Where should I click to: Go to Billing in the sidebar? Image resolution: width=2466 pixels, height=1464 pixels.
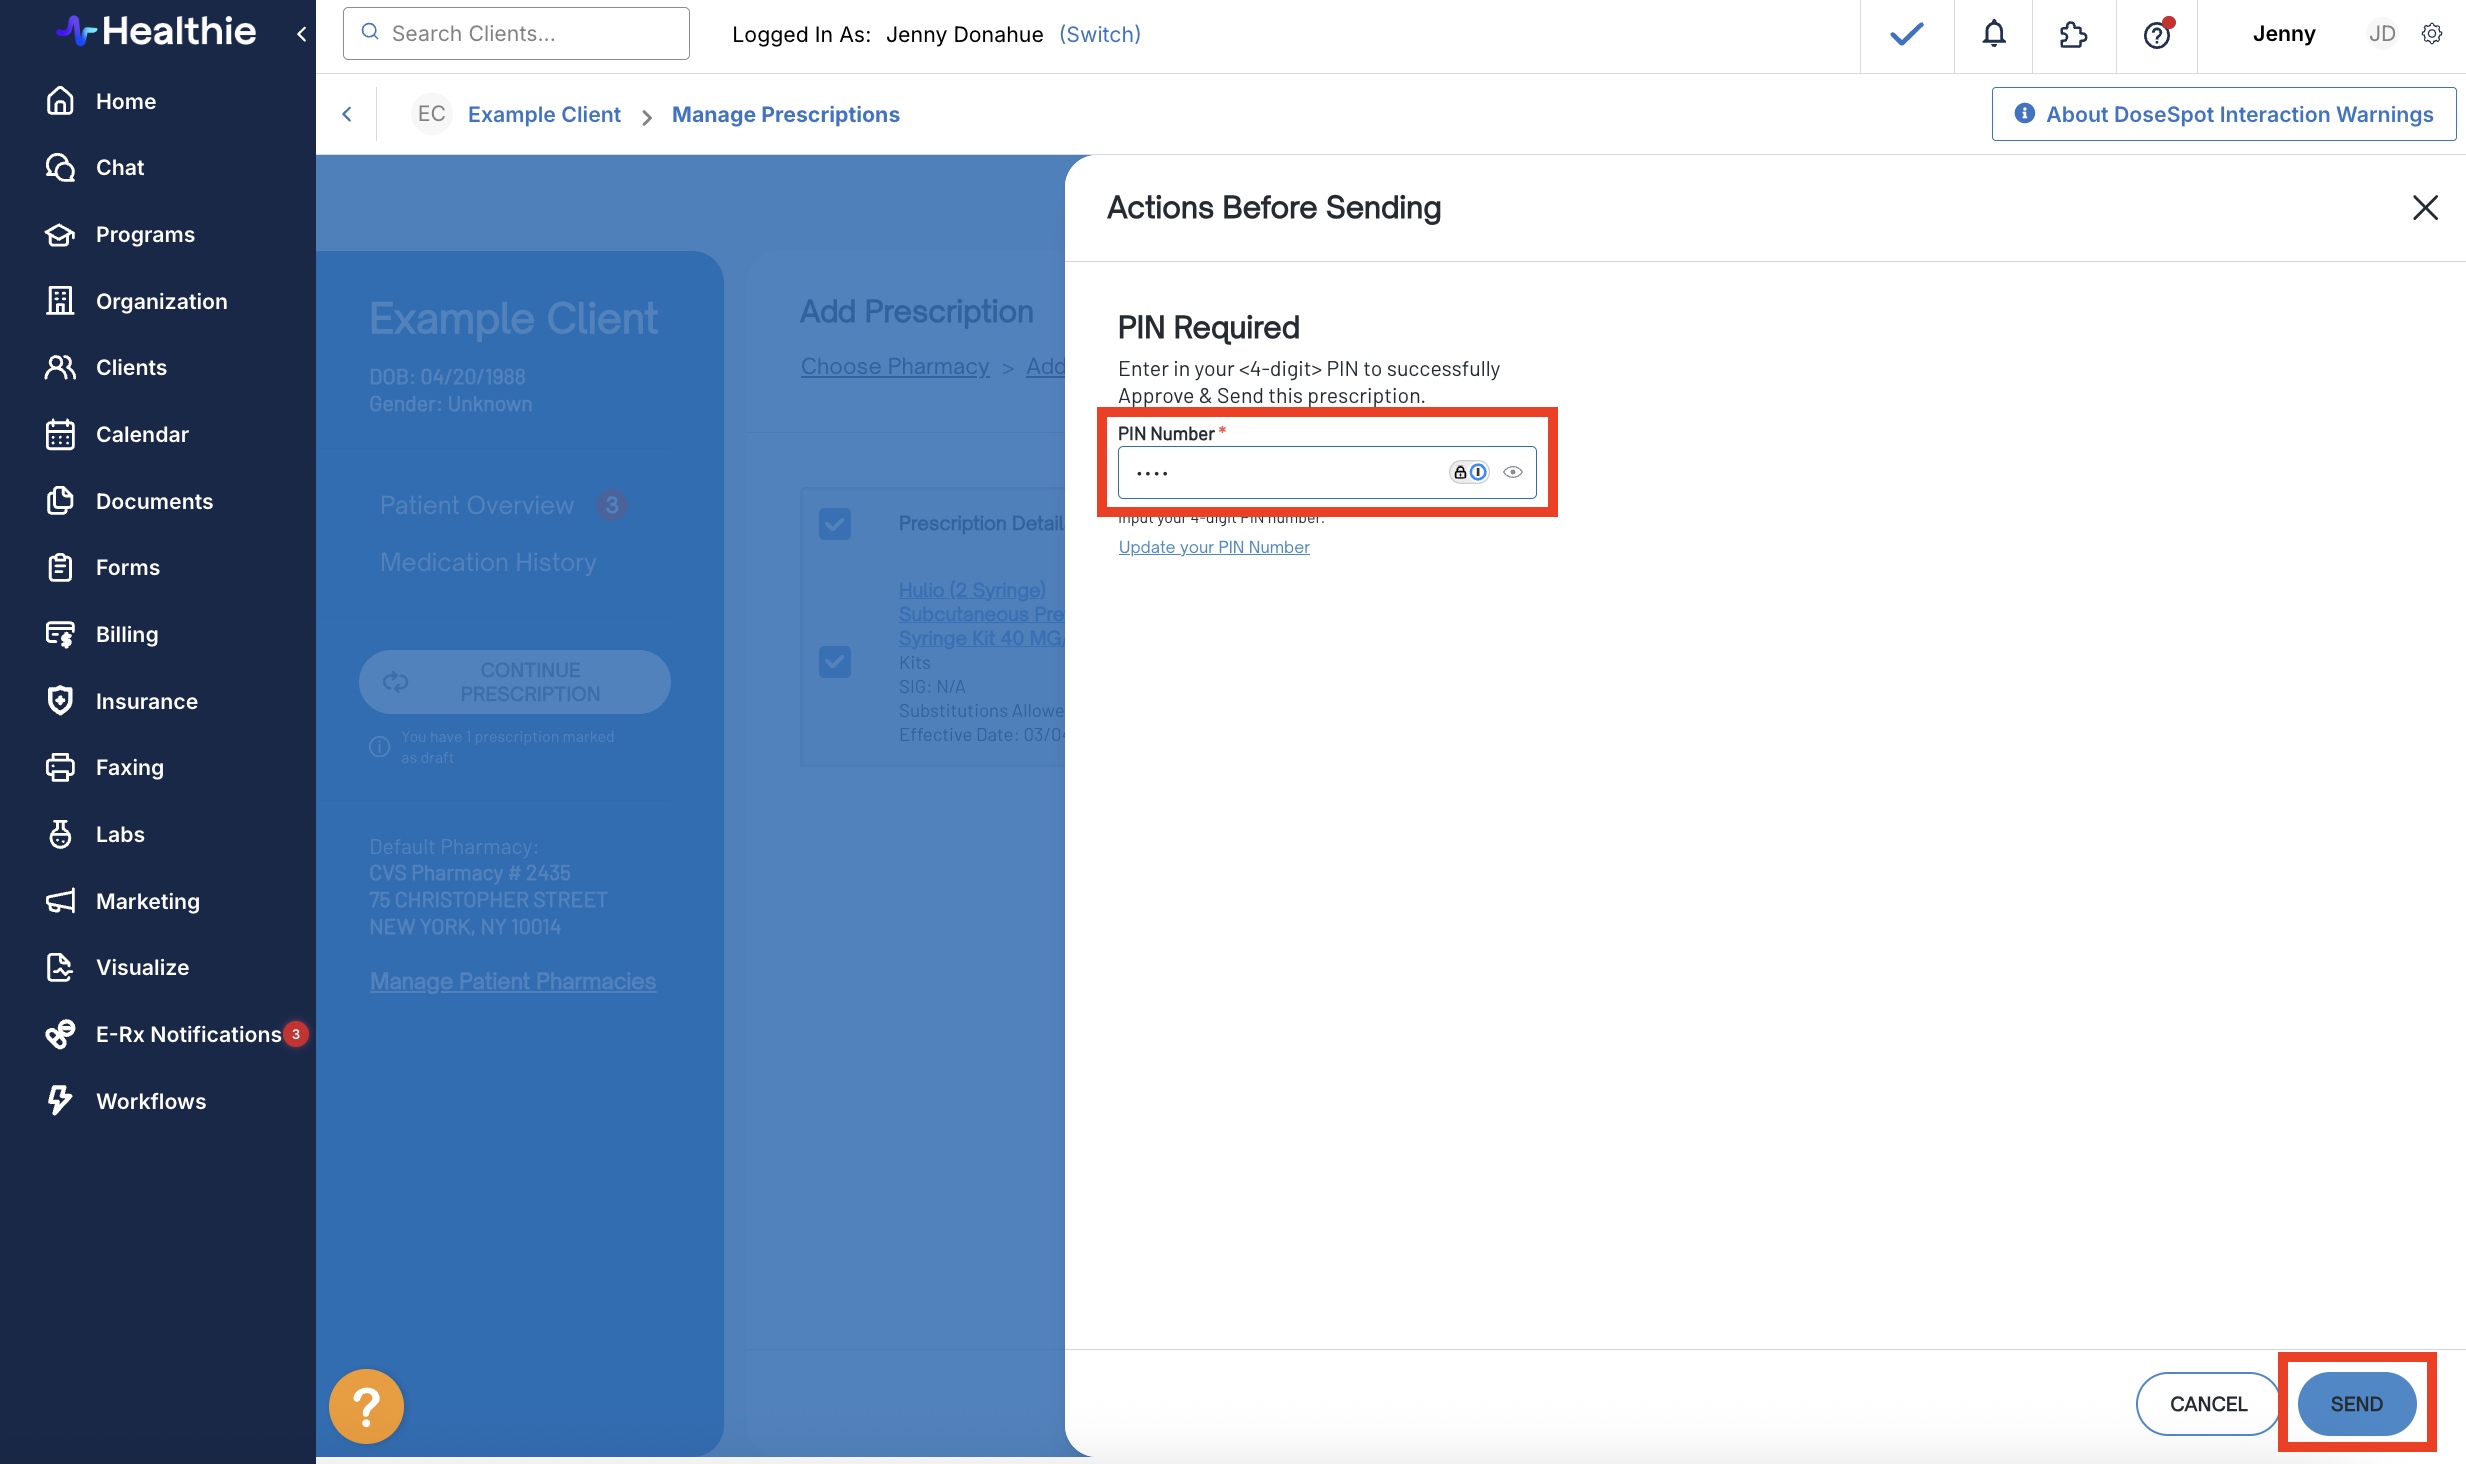(x=127, y=634)
